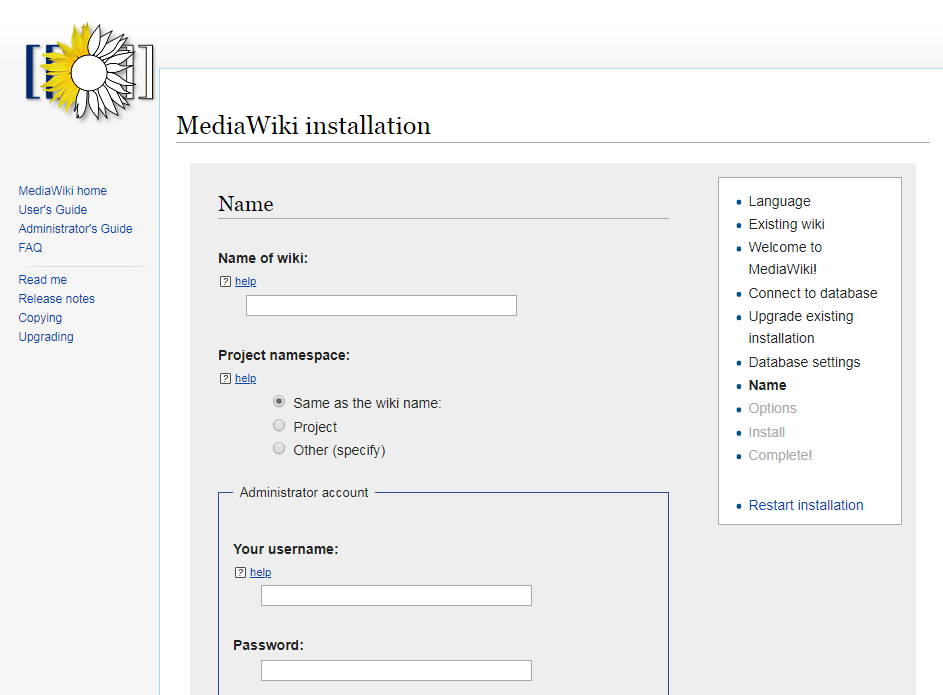Click the help icon under Your username

click(x=240, y=572)
